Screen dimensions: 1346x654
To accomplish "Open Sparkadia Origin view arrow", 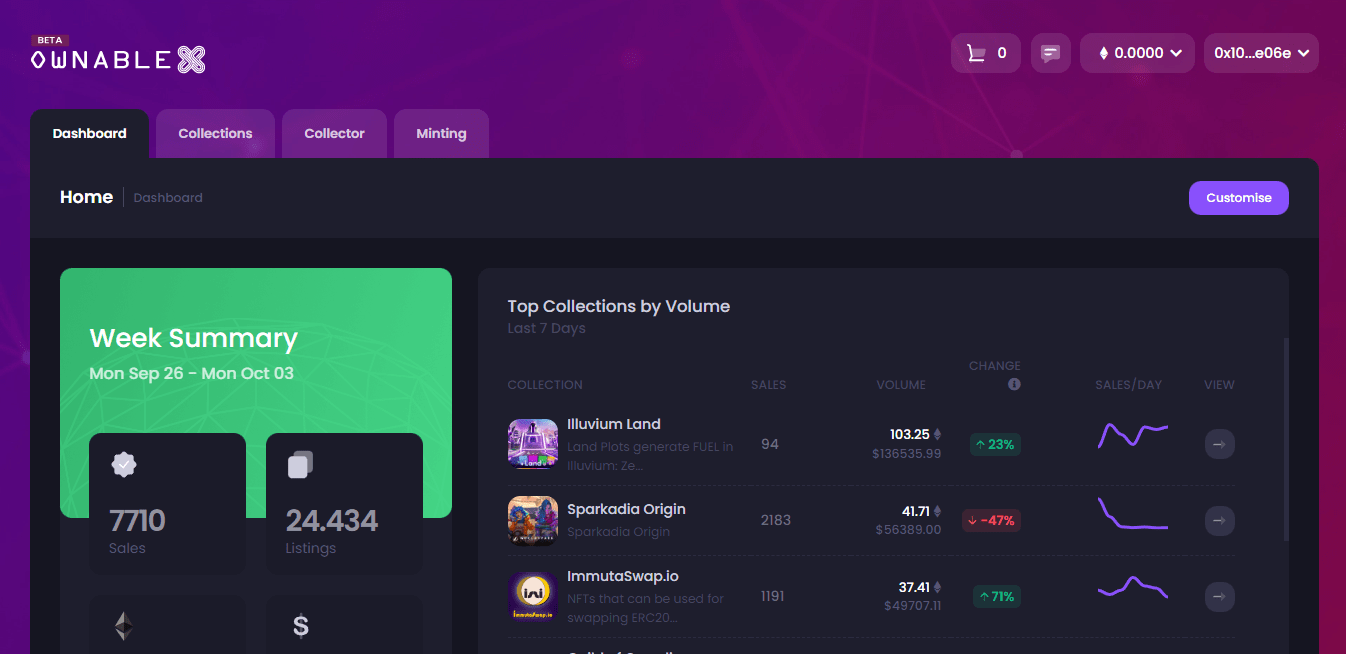I will (1219, 520).
